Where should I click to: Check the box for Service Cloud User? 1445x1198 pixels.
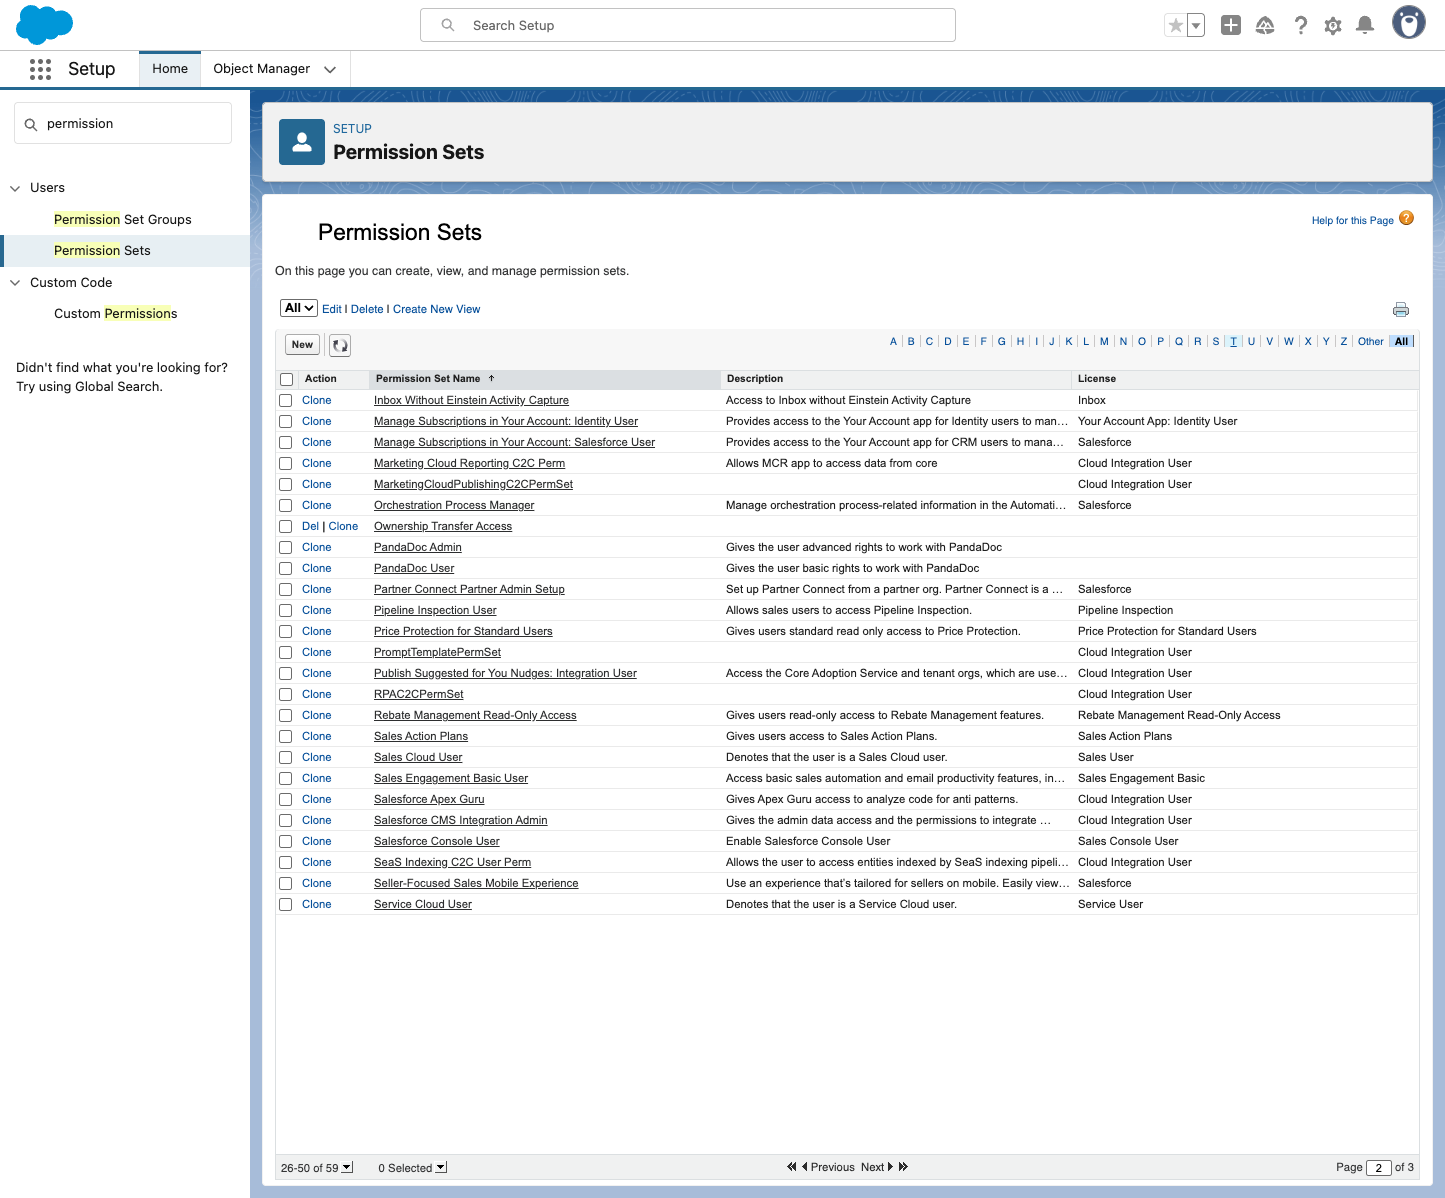click(286, 905)
